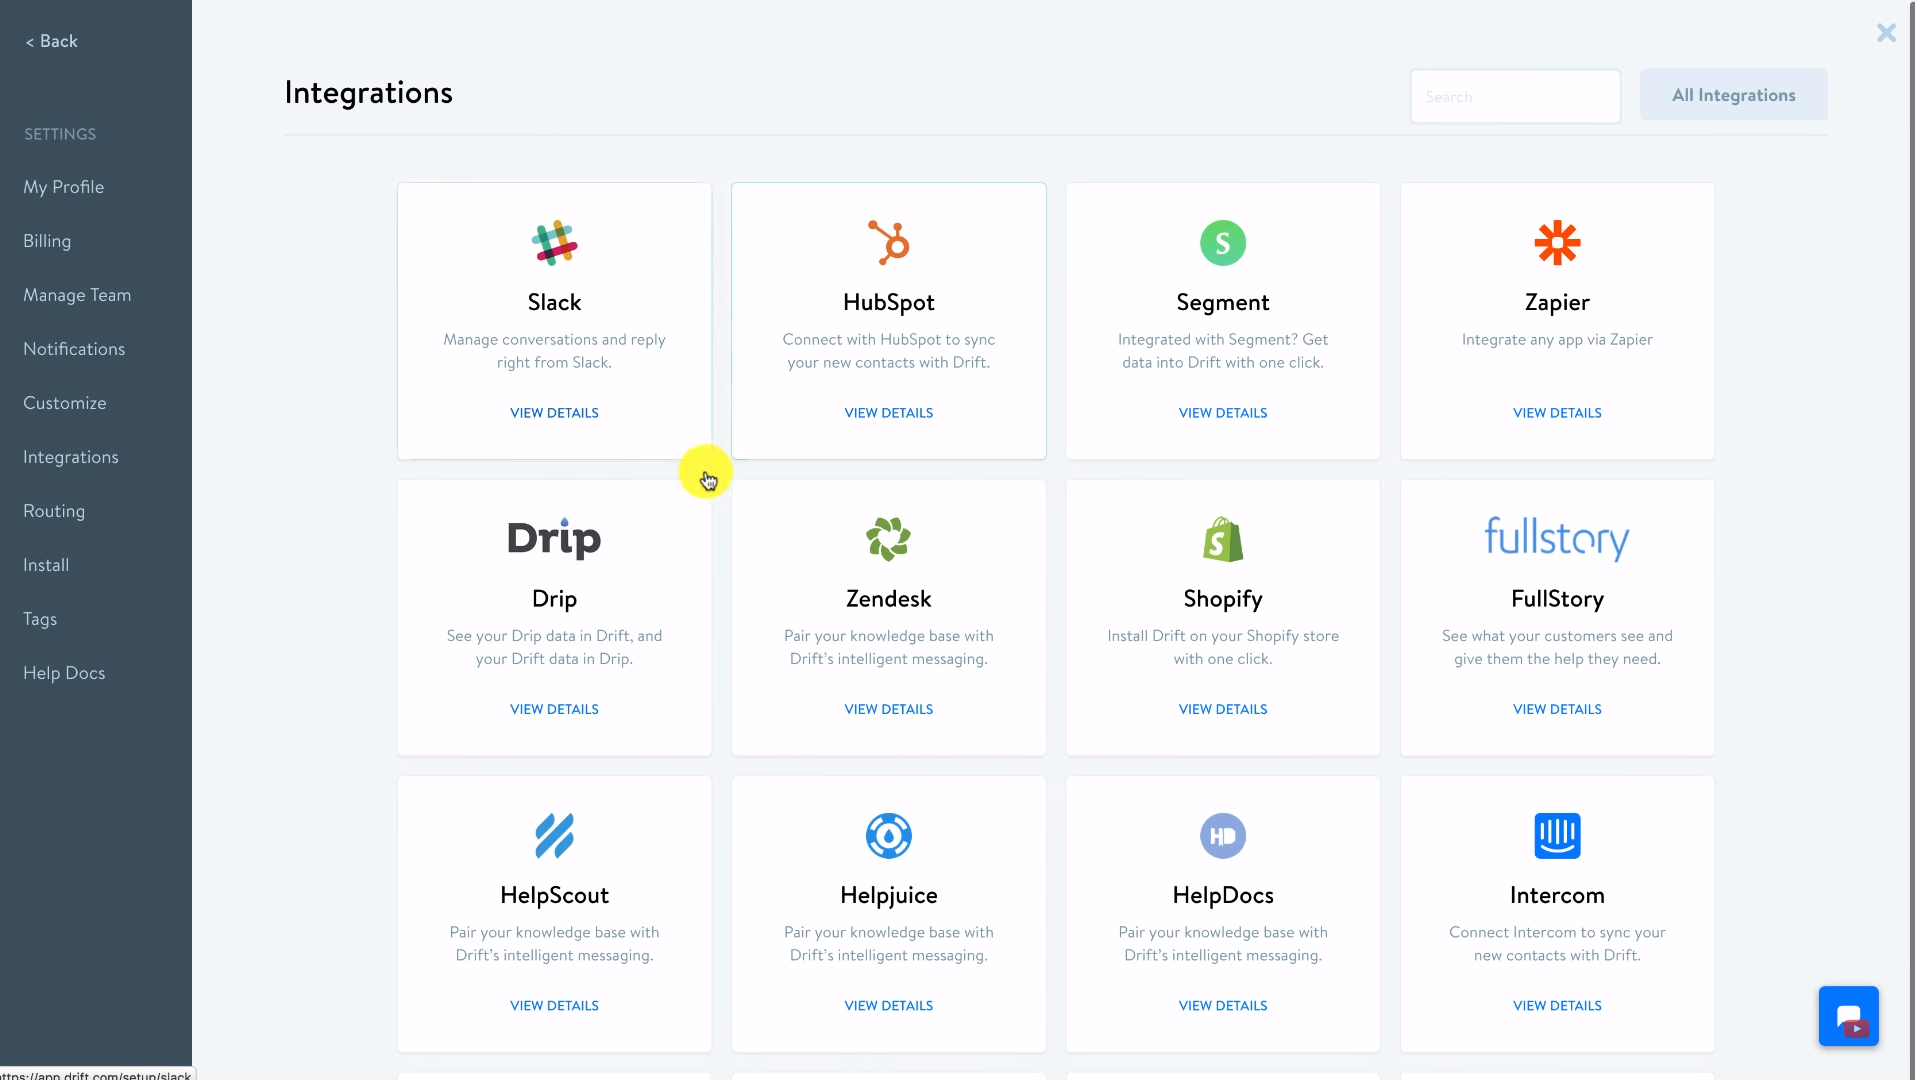Image resolution: width=1915 pixels, height=1080 pixels.
Task: Click the Drip logo
Action: (554, 539)
